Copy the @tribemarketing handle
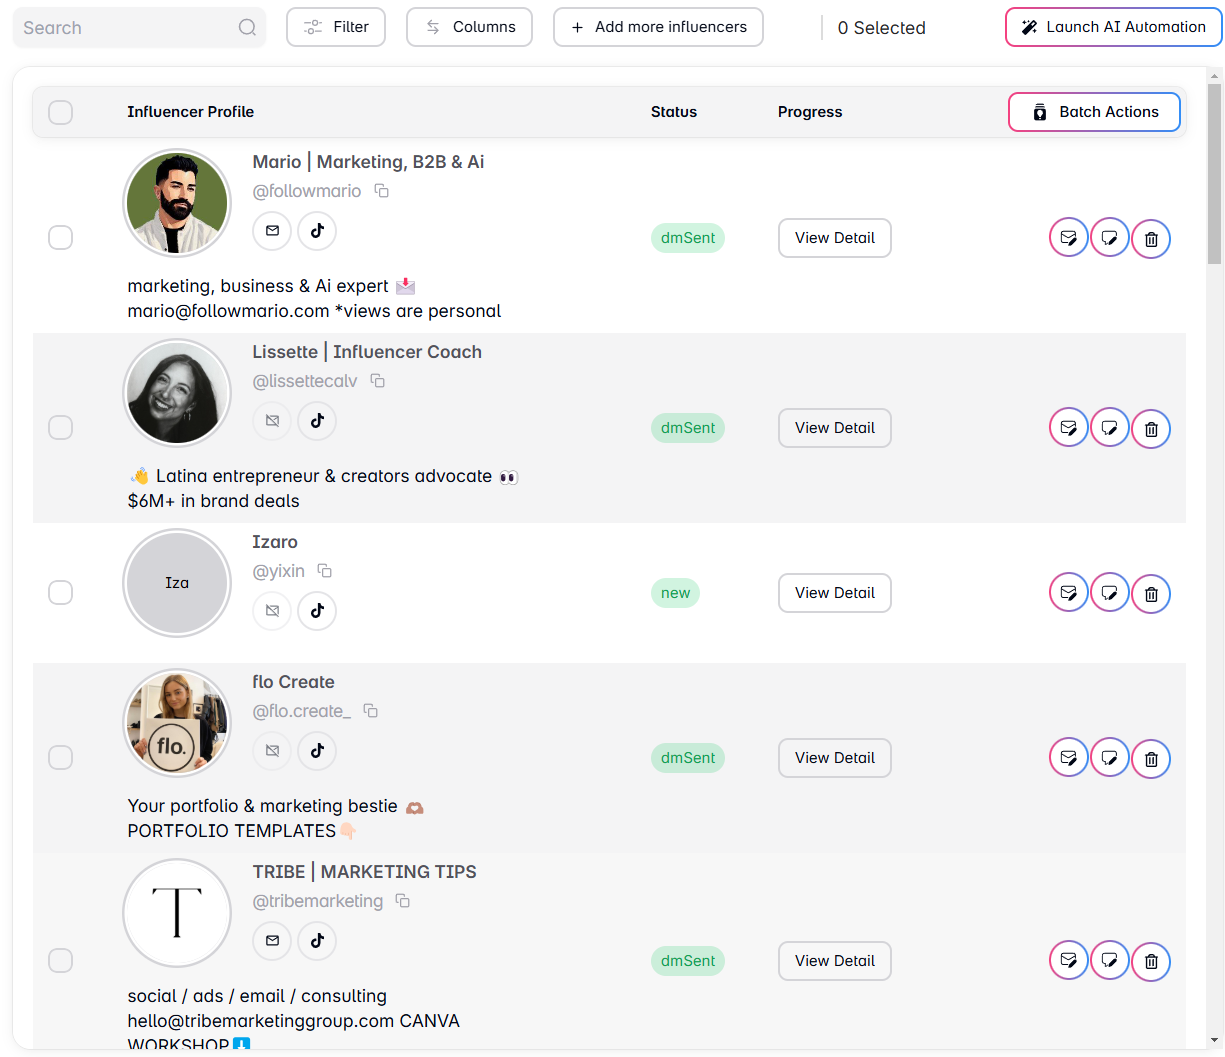This screenshot has height=1057, width=1225. pos(403,901)
